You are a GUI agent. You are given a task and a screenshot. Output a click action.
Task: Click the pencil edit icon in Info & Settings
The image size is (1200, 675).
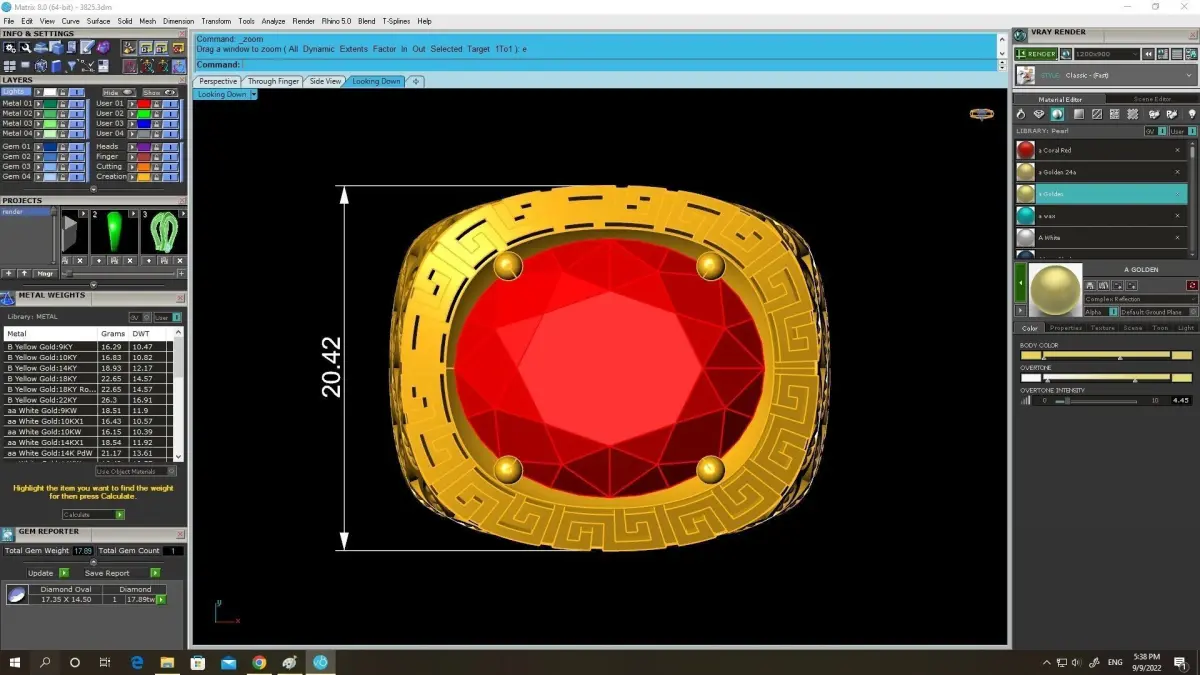click(87, 46)
